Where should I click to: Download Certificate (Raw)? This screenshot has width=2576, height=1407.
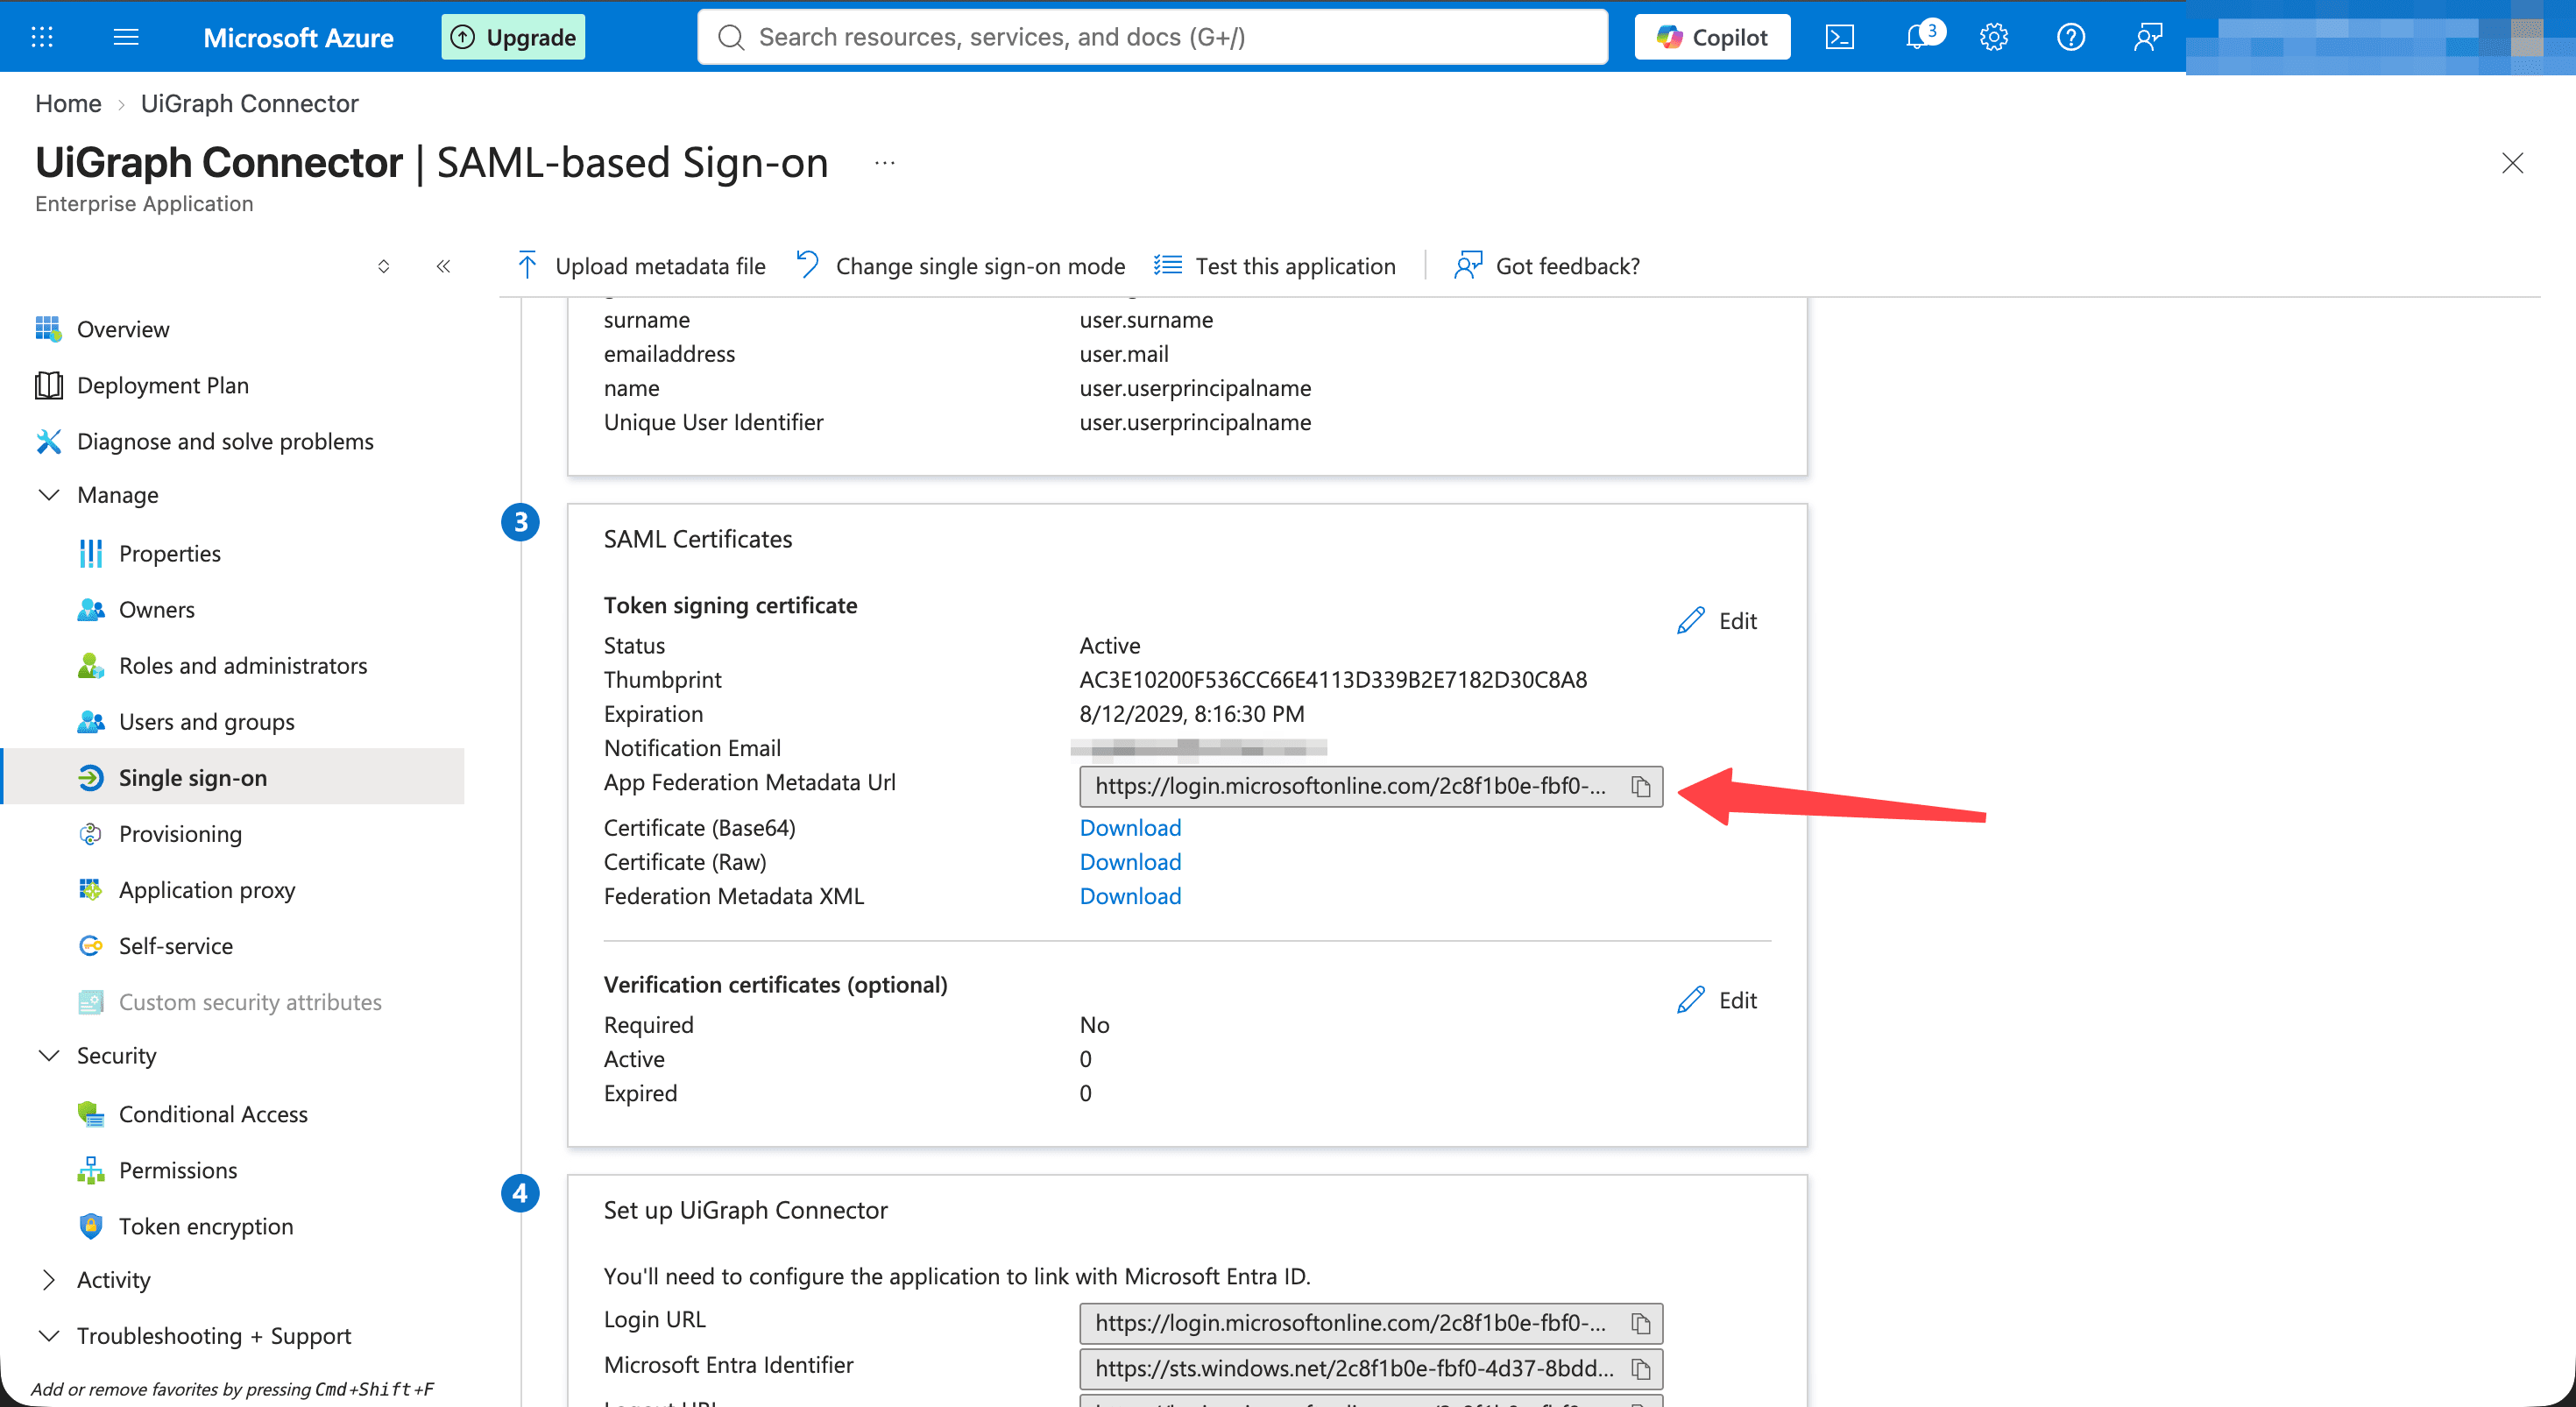(1130, 862)
